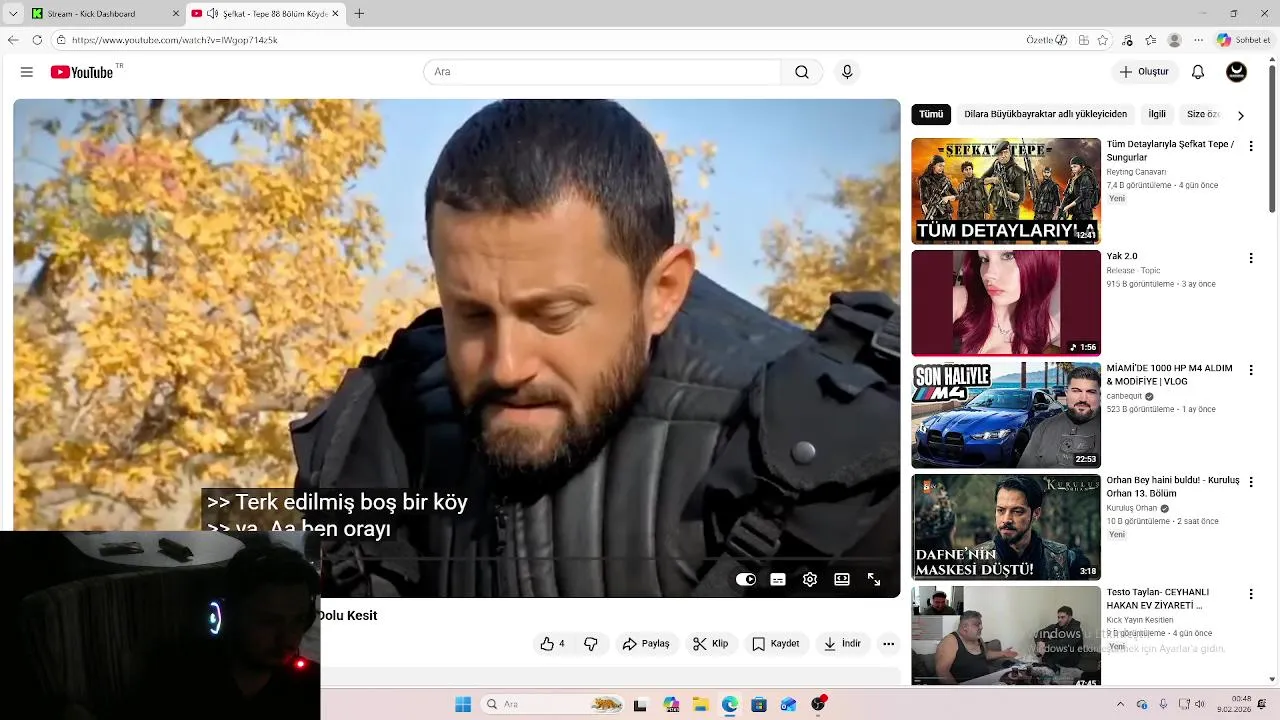This screenshot has width=1280, height=720.
Task: Select the partially visible Size özel chip
Action: [1203, 114]
